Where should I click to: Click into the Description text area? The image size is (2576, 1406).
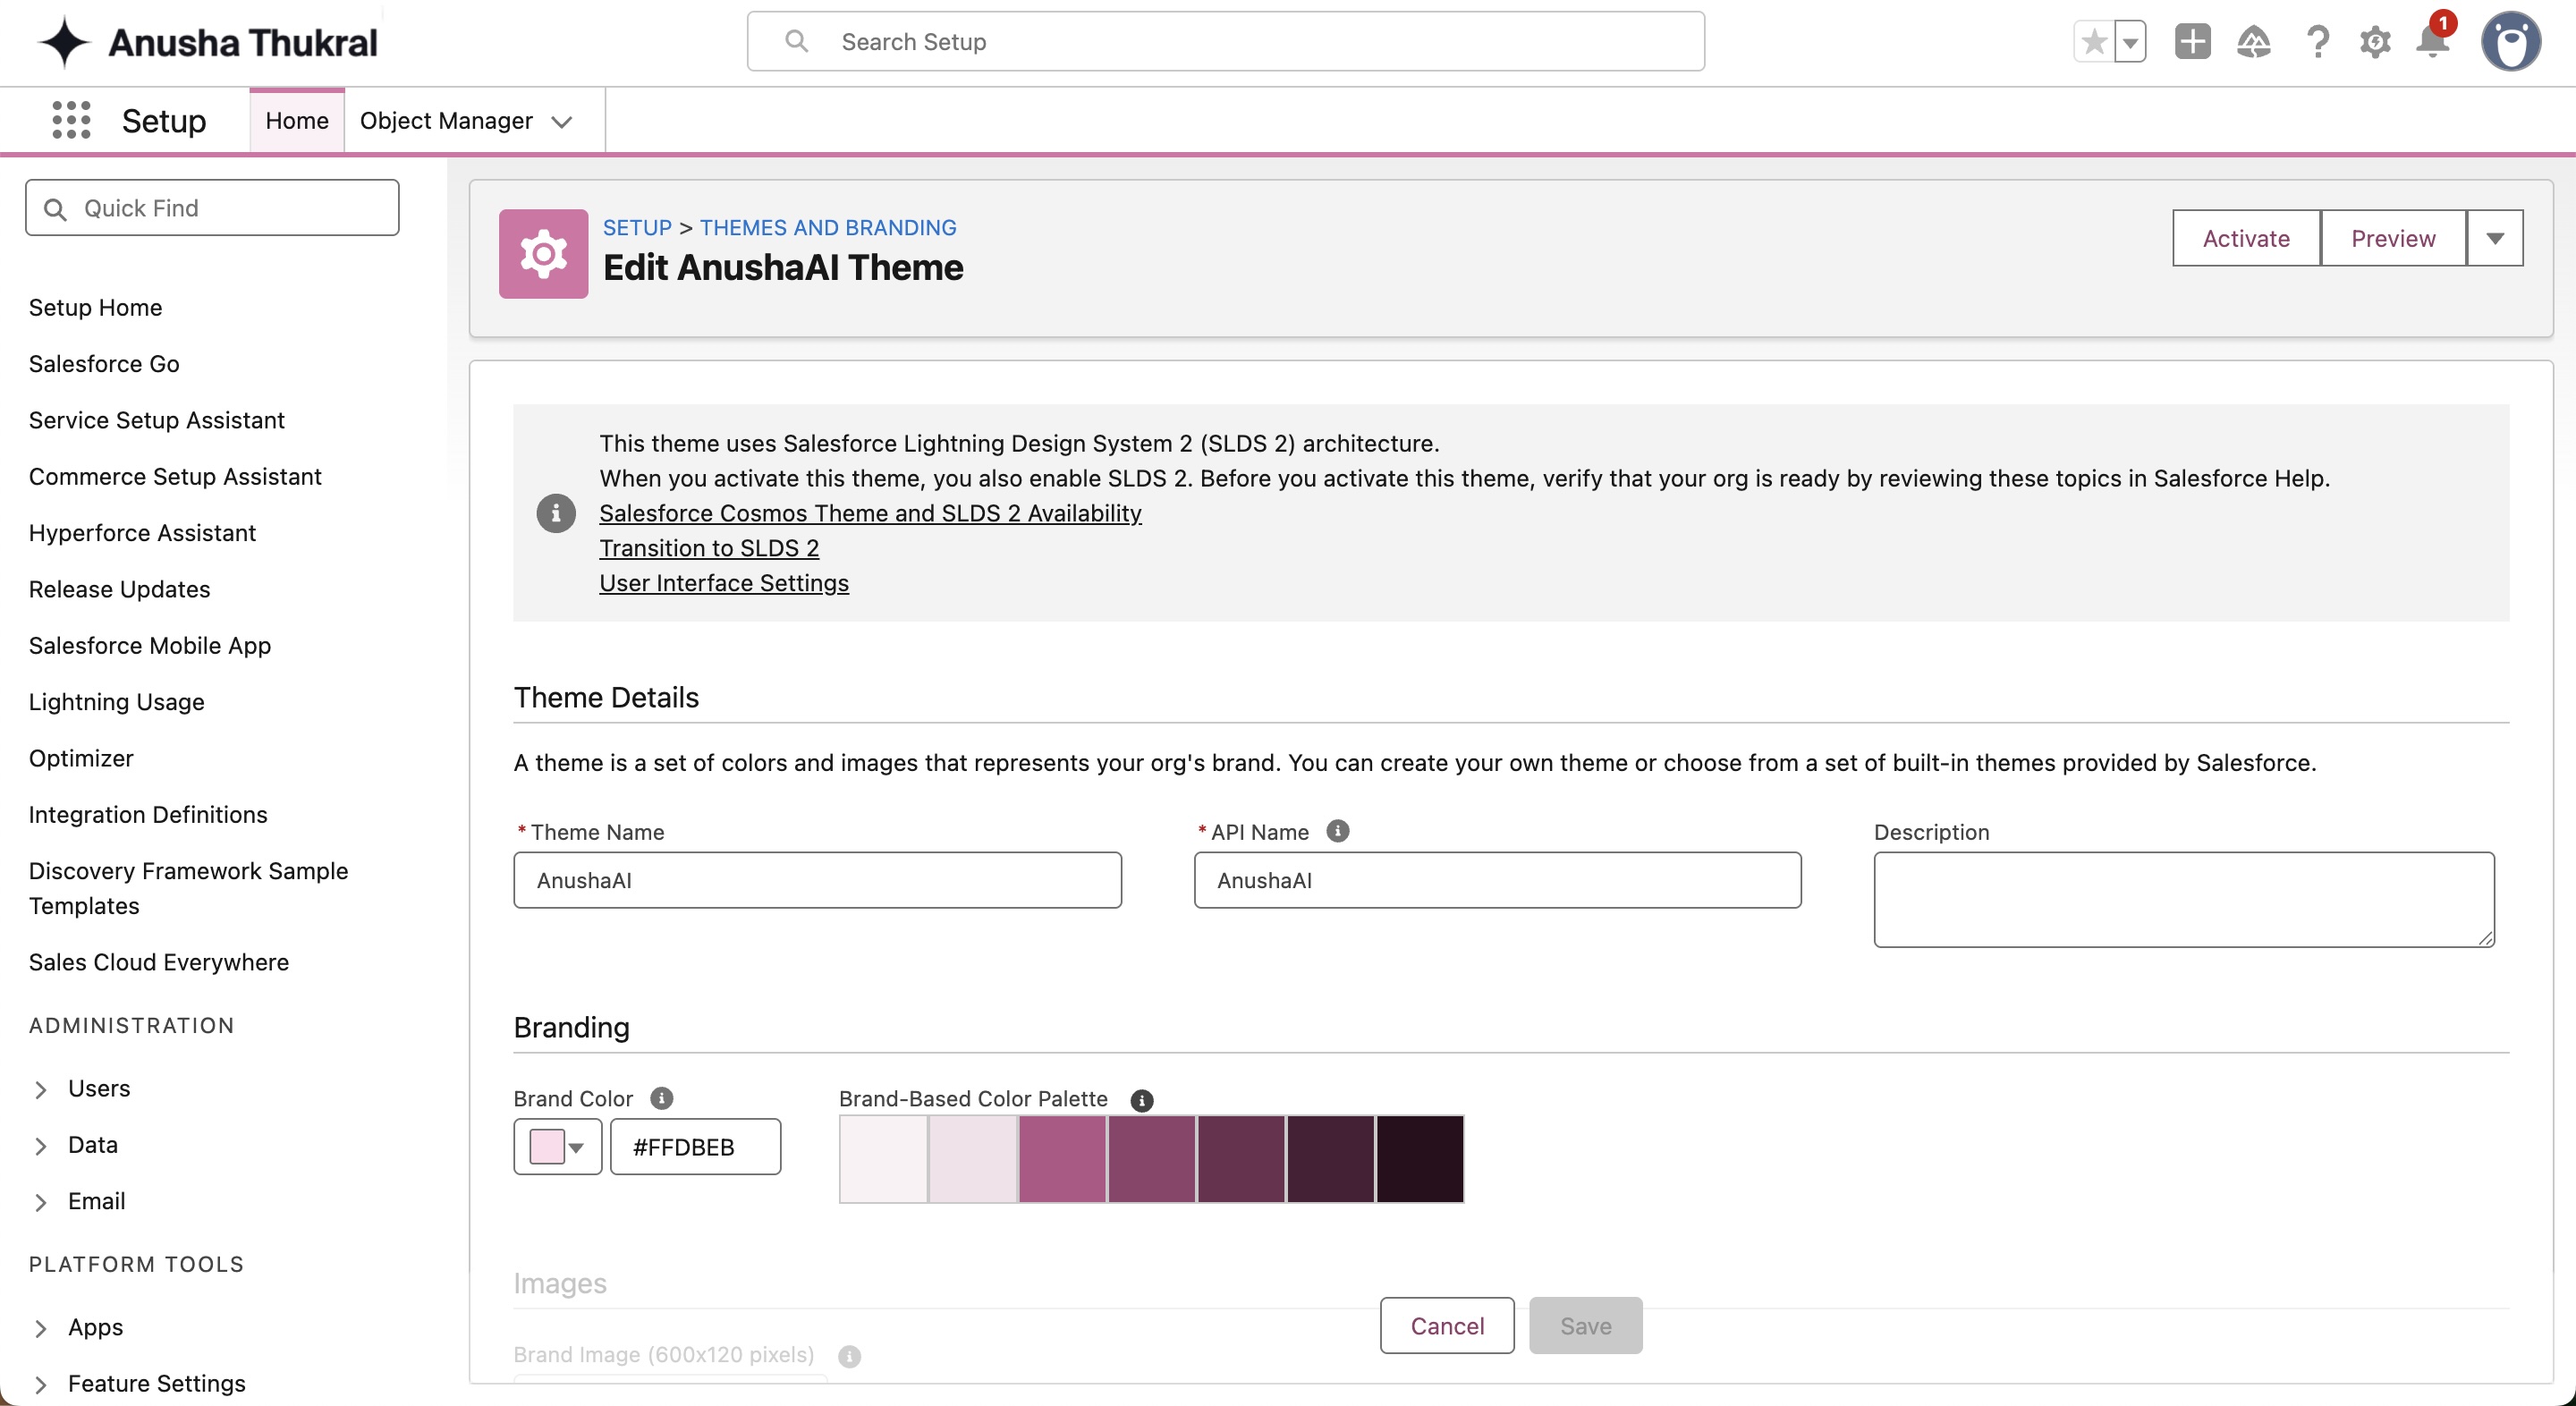pyautogui.click(x=2183, y=899)
